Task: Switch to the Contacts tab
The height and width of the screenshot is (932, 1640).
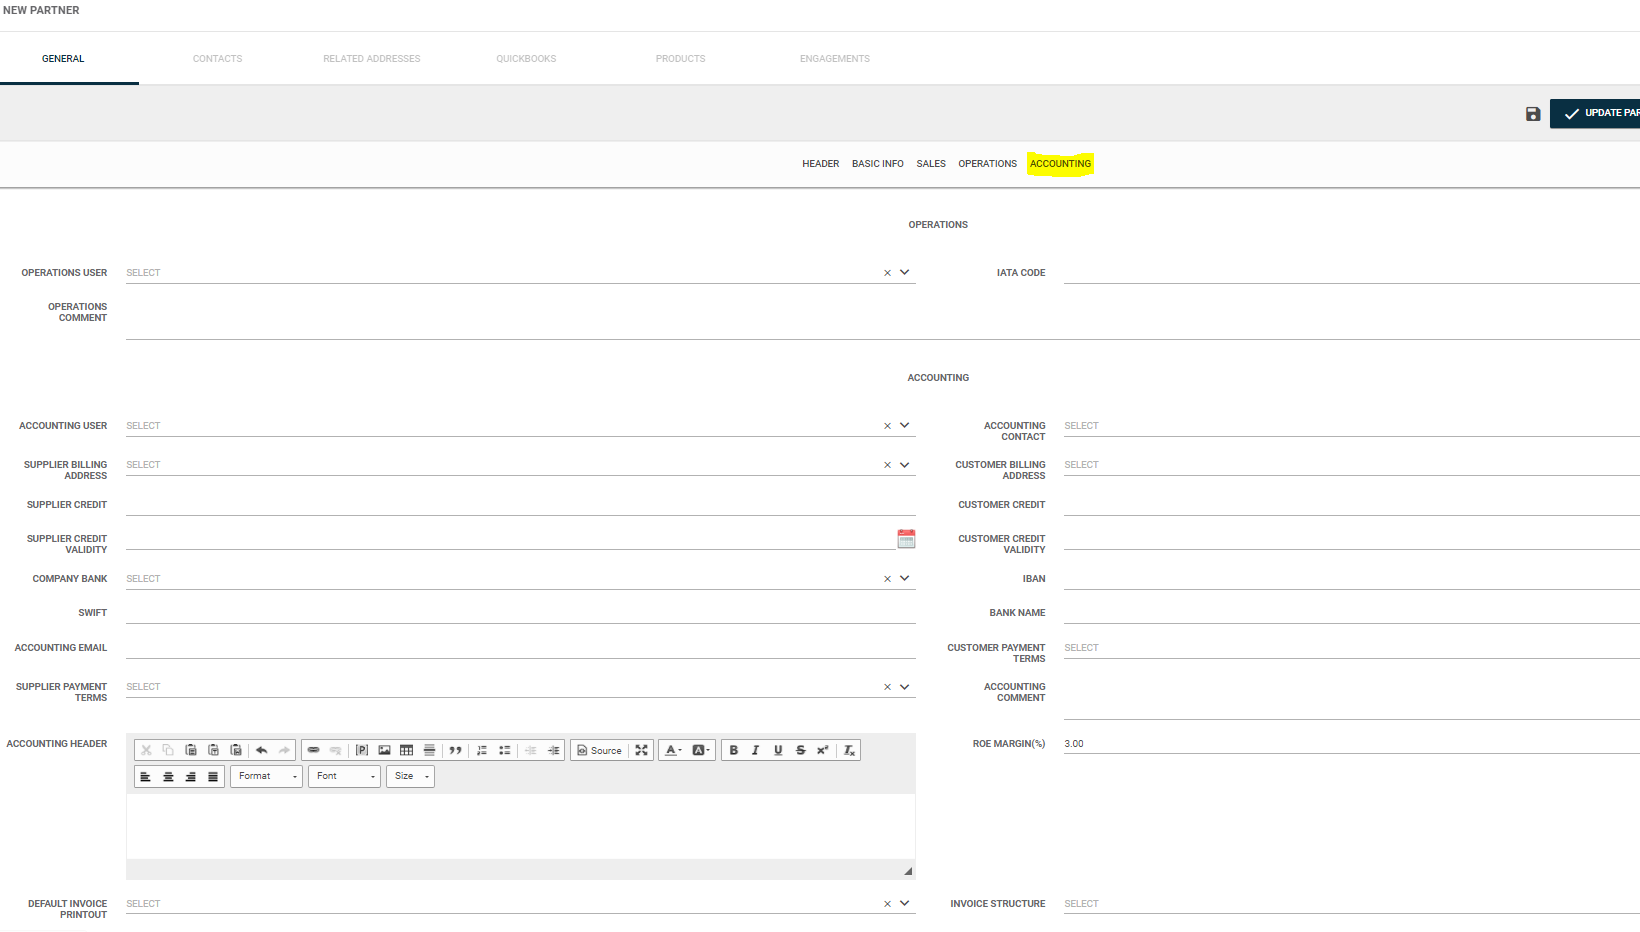Action: 217,59
